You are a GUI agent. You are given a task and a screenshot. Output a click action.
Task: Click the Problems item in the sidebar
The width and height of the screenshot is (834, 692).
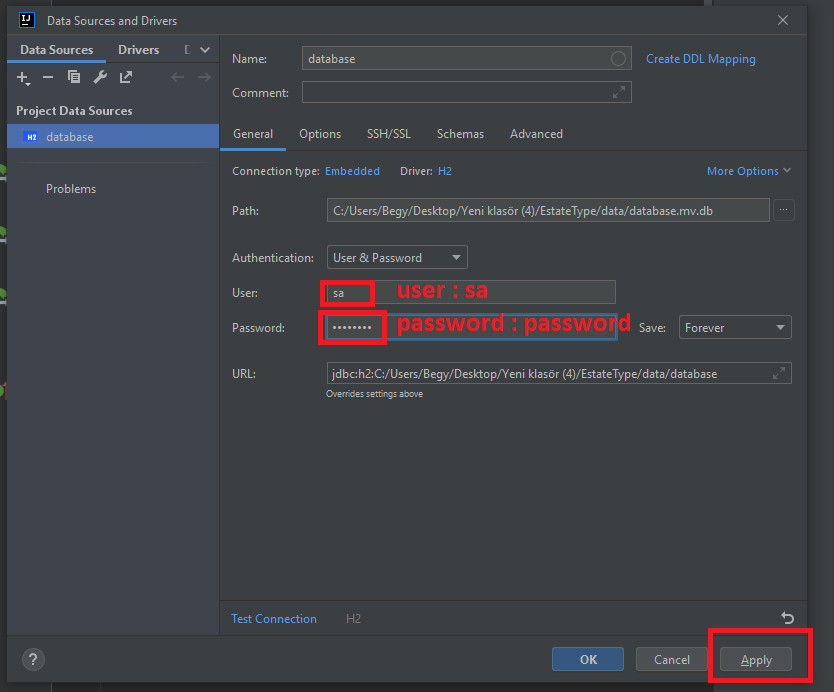click(x=71, y=189)
